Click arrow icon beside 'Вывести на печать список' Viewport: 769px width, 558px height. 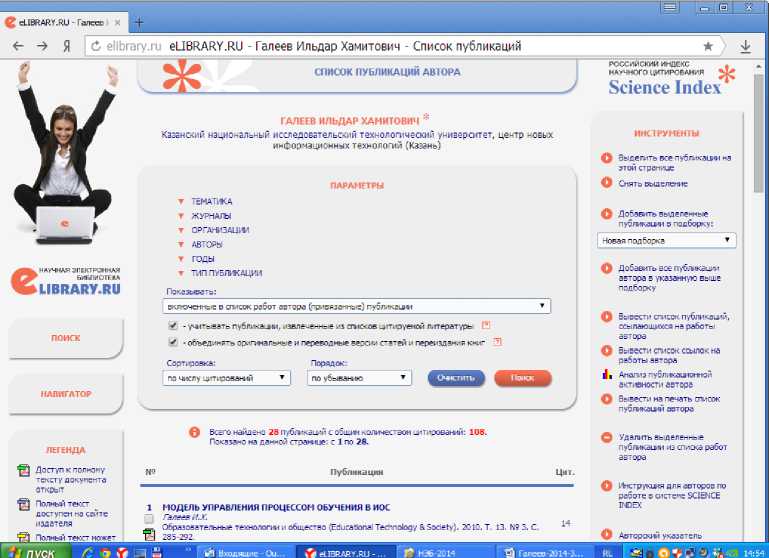pyautogui.click(x=607, y=399)
